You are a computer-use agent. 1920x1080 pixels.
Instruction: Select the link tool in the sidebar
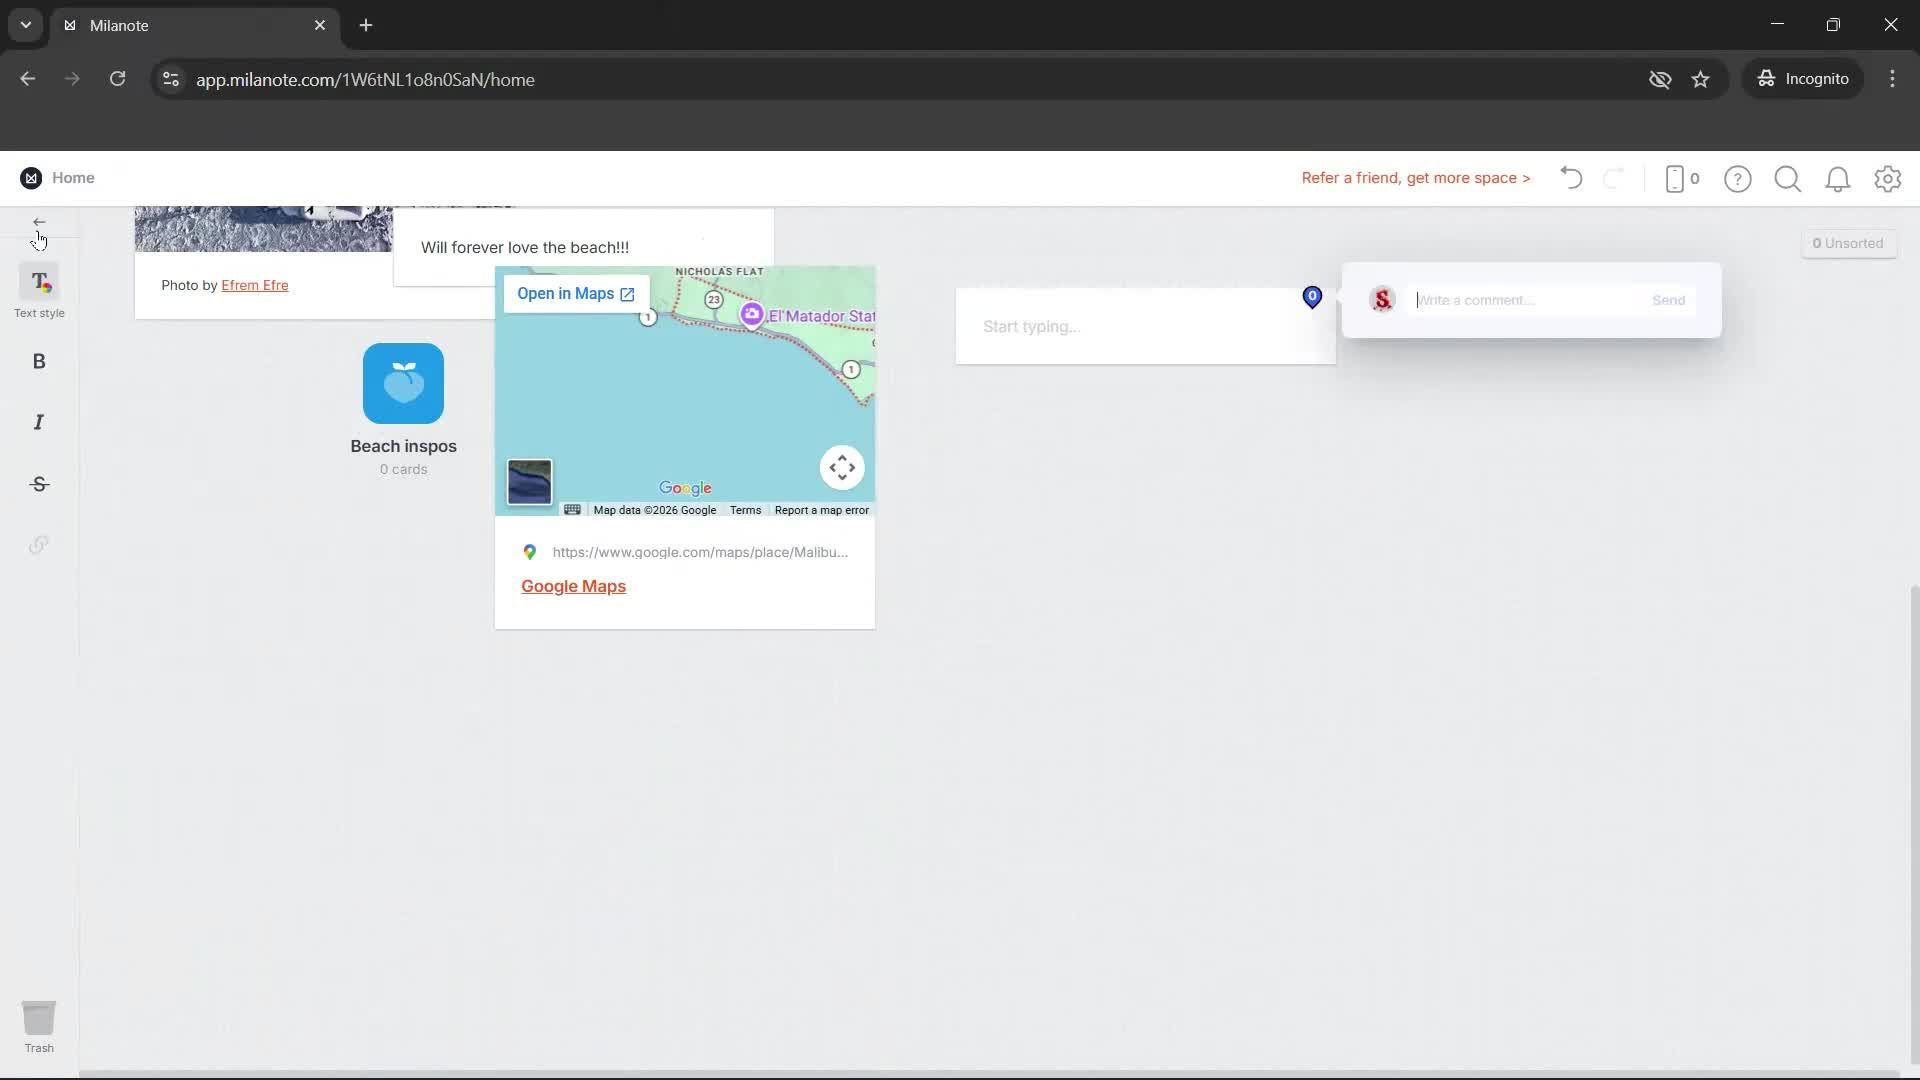coord(38,544)
